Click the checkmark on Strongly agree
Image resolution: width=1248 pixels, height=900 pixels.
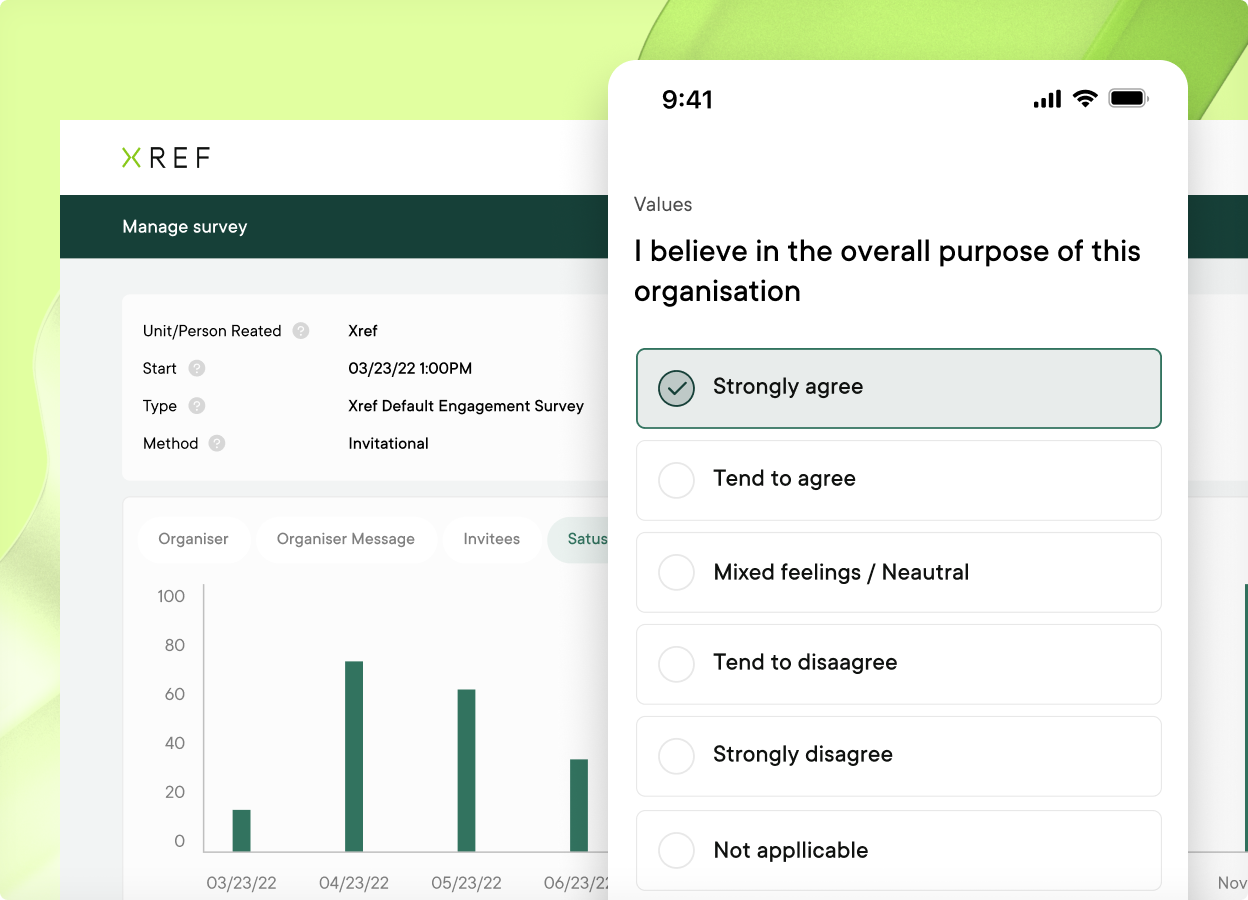point(676,388)
